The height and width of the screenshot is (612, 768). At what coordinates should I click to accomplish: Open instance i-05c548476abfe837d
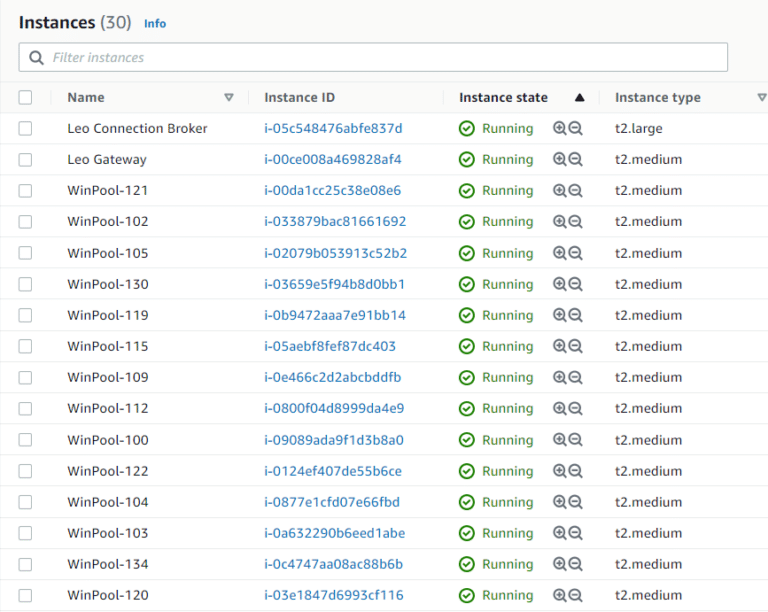(x=333, y=128)
